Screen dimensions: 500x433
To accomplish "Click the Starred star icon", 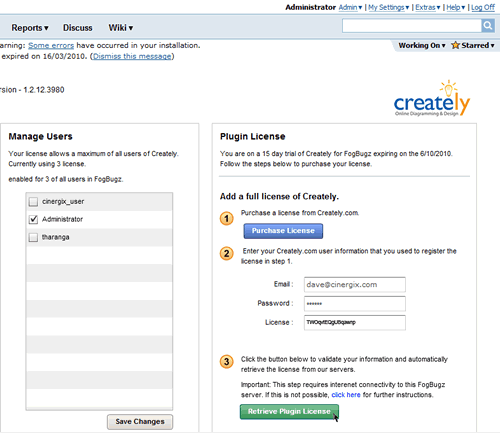I will [455, 45].
